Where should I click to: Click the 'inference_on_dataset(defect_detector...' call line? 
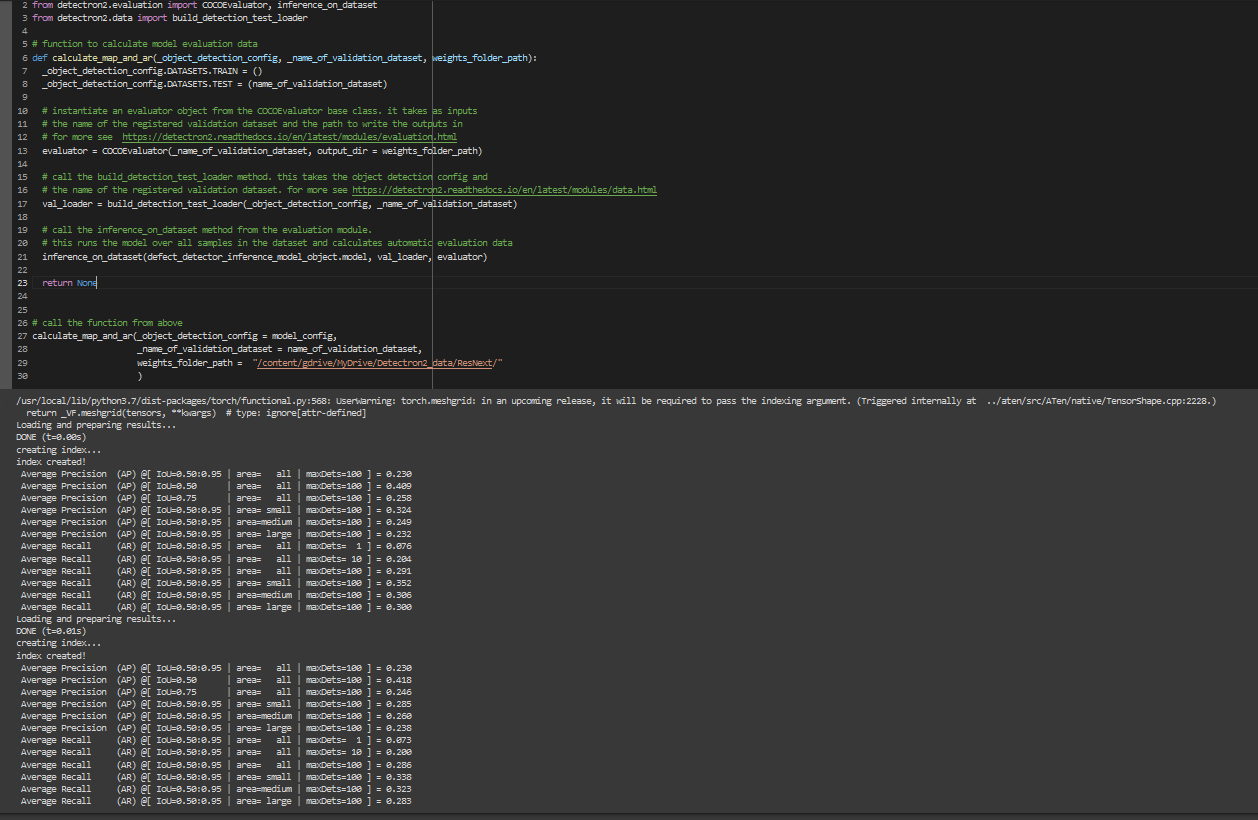coord(264,258)
